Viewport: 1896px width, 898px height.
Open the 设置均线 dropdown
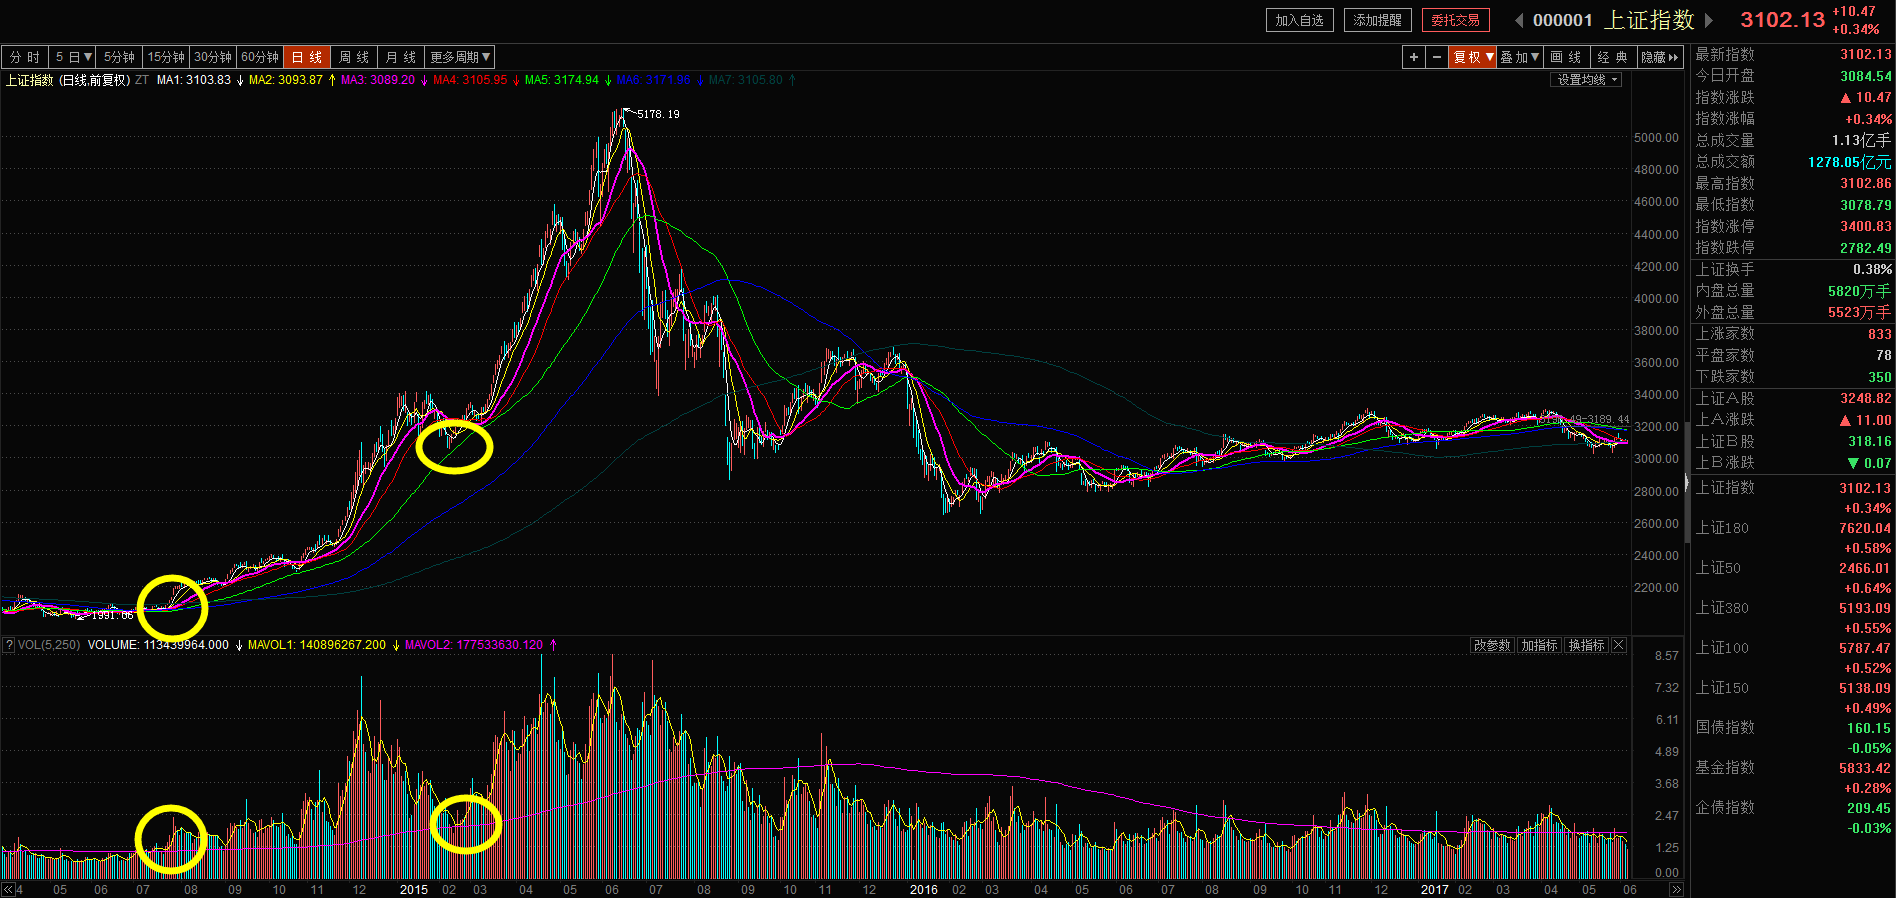[x=1587, y=80]
